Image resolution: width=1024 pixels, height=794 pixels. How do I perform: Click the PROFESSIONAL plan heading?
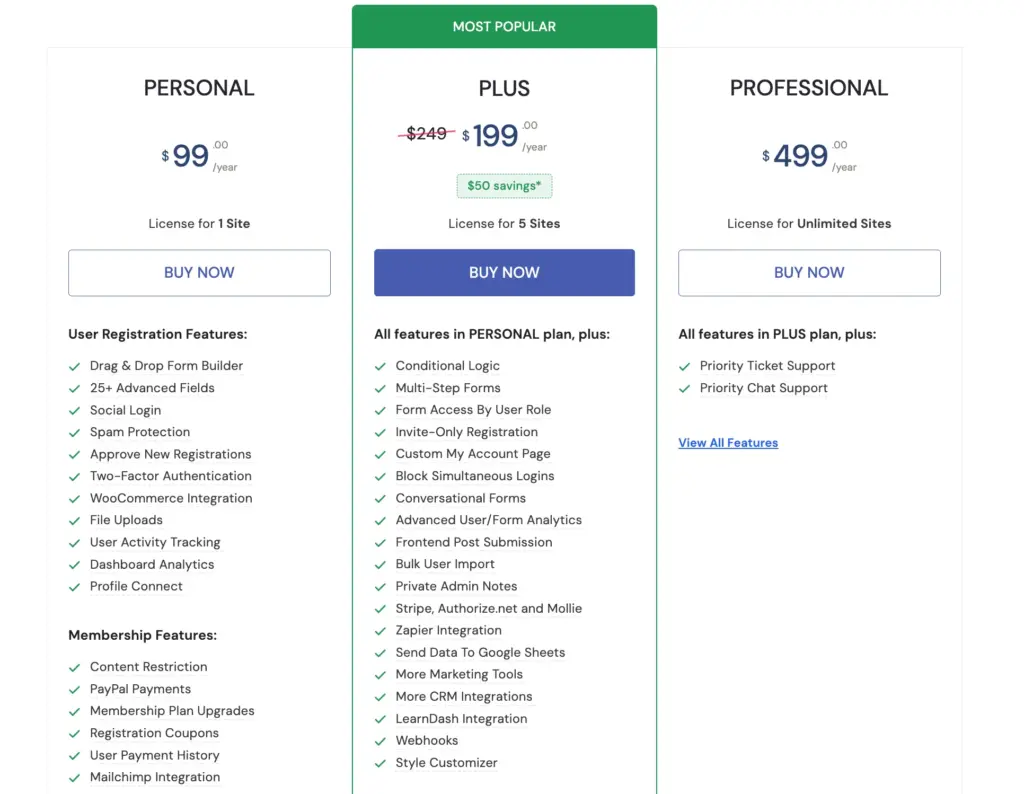point(809,88)
